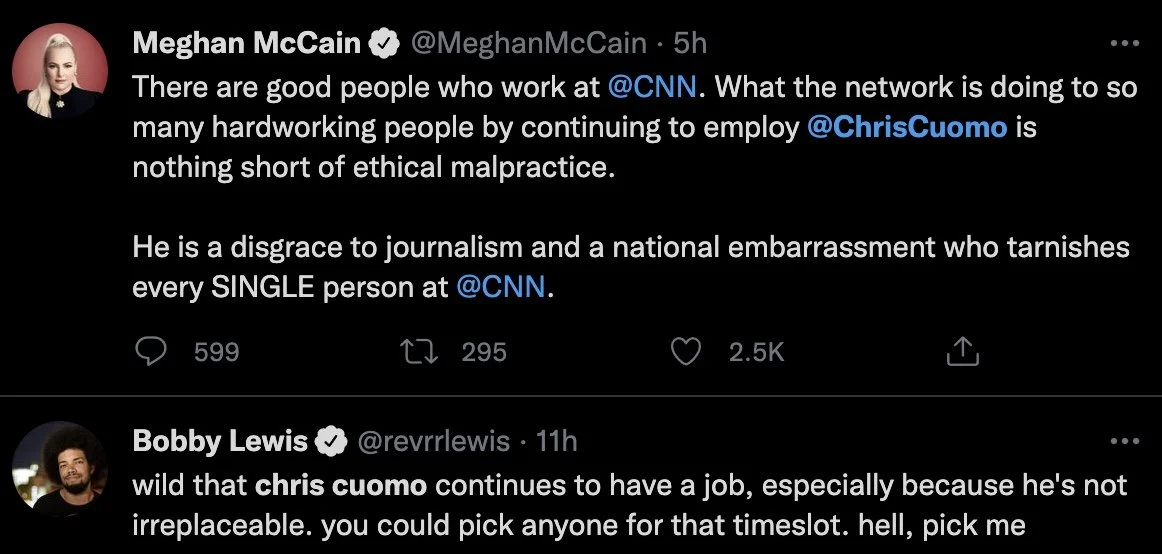Viewport: 1162px width, 554px height.
Task: Click the @CNN mention in the first sentence
Action: [645, 87]
